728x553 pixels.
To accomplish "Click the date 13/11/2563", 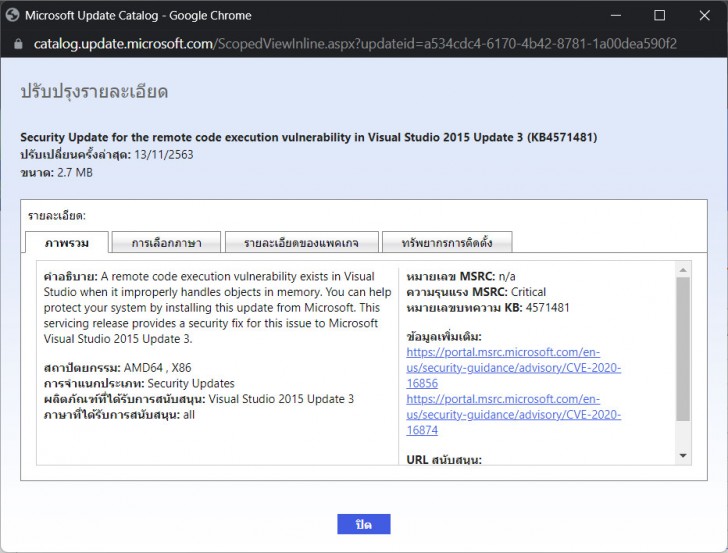I will (x=163, y=155).
